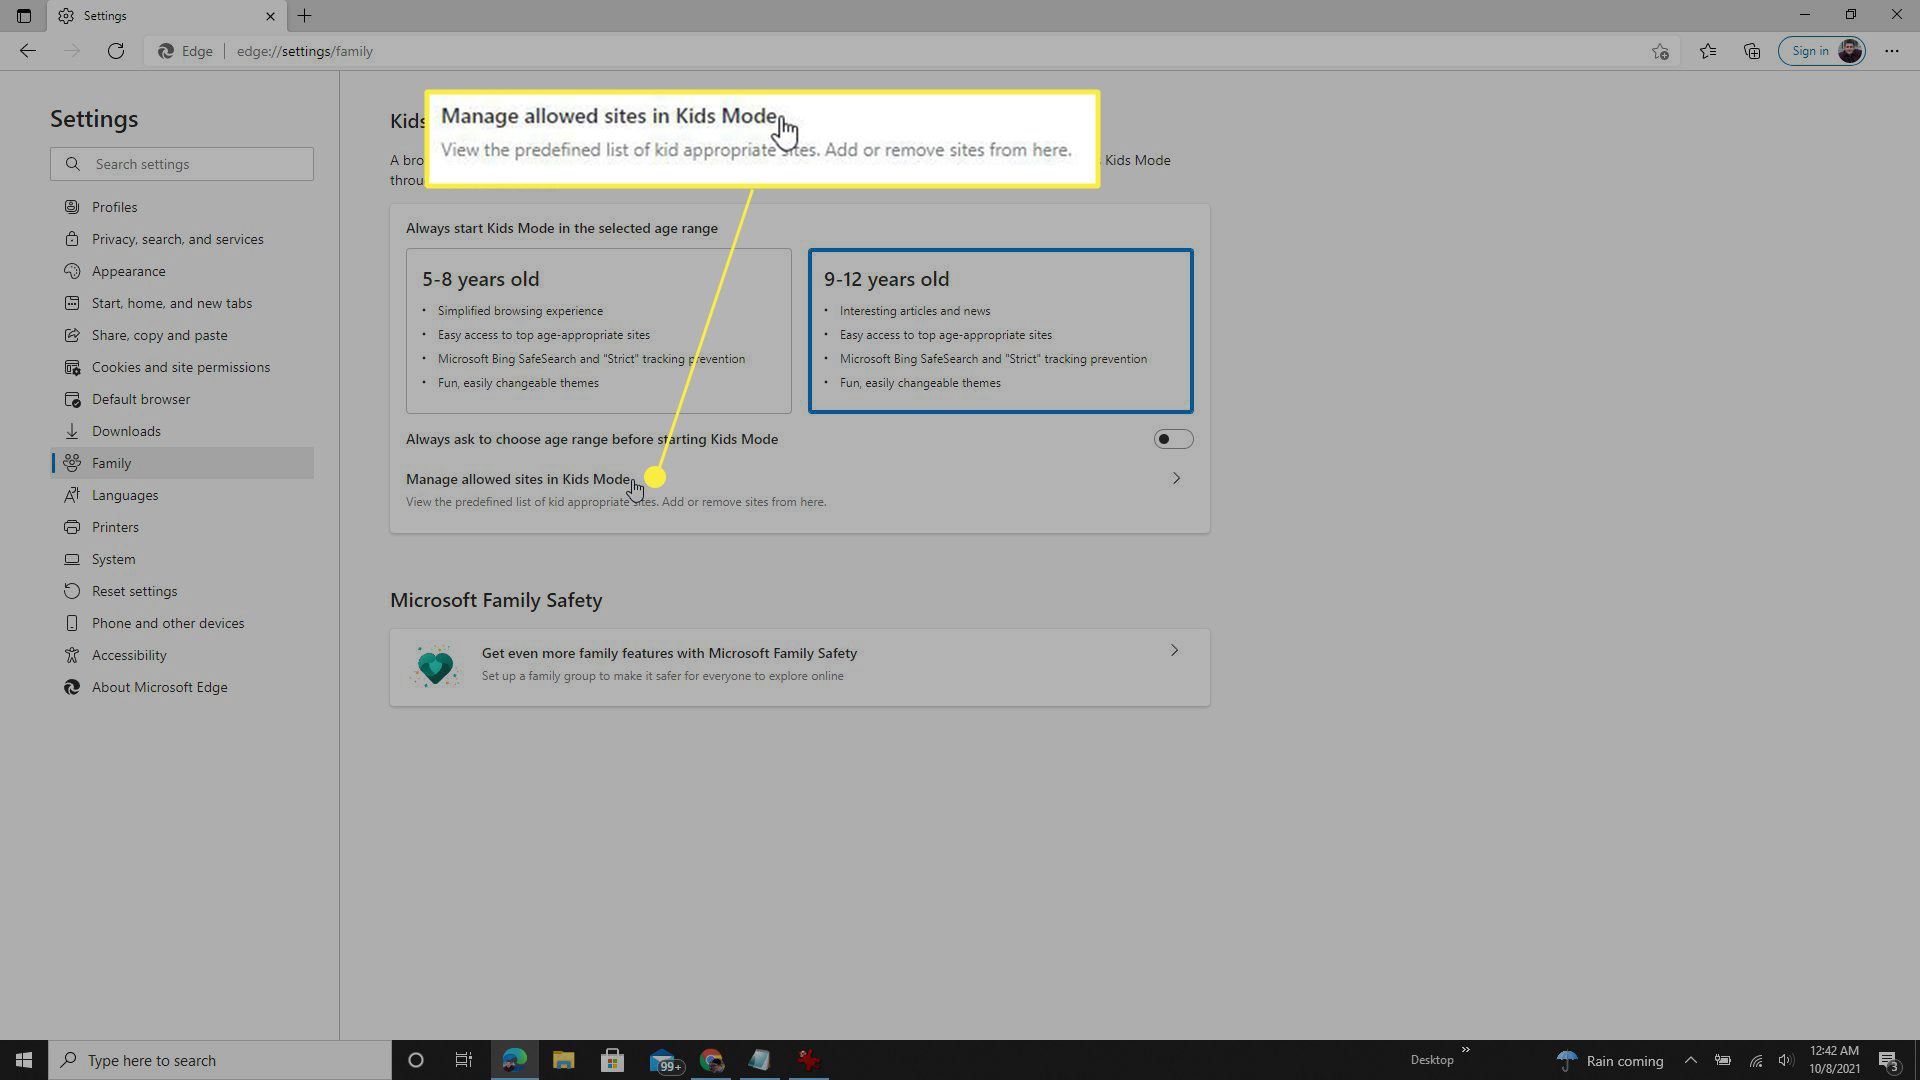Open the blue notepad taskbar app

[x=760, y=1060]
